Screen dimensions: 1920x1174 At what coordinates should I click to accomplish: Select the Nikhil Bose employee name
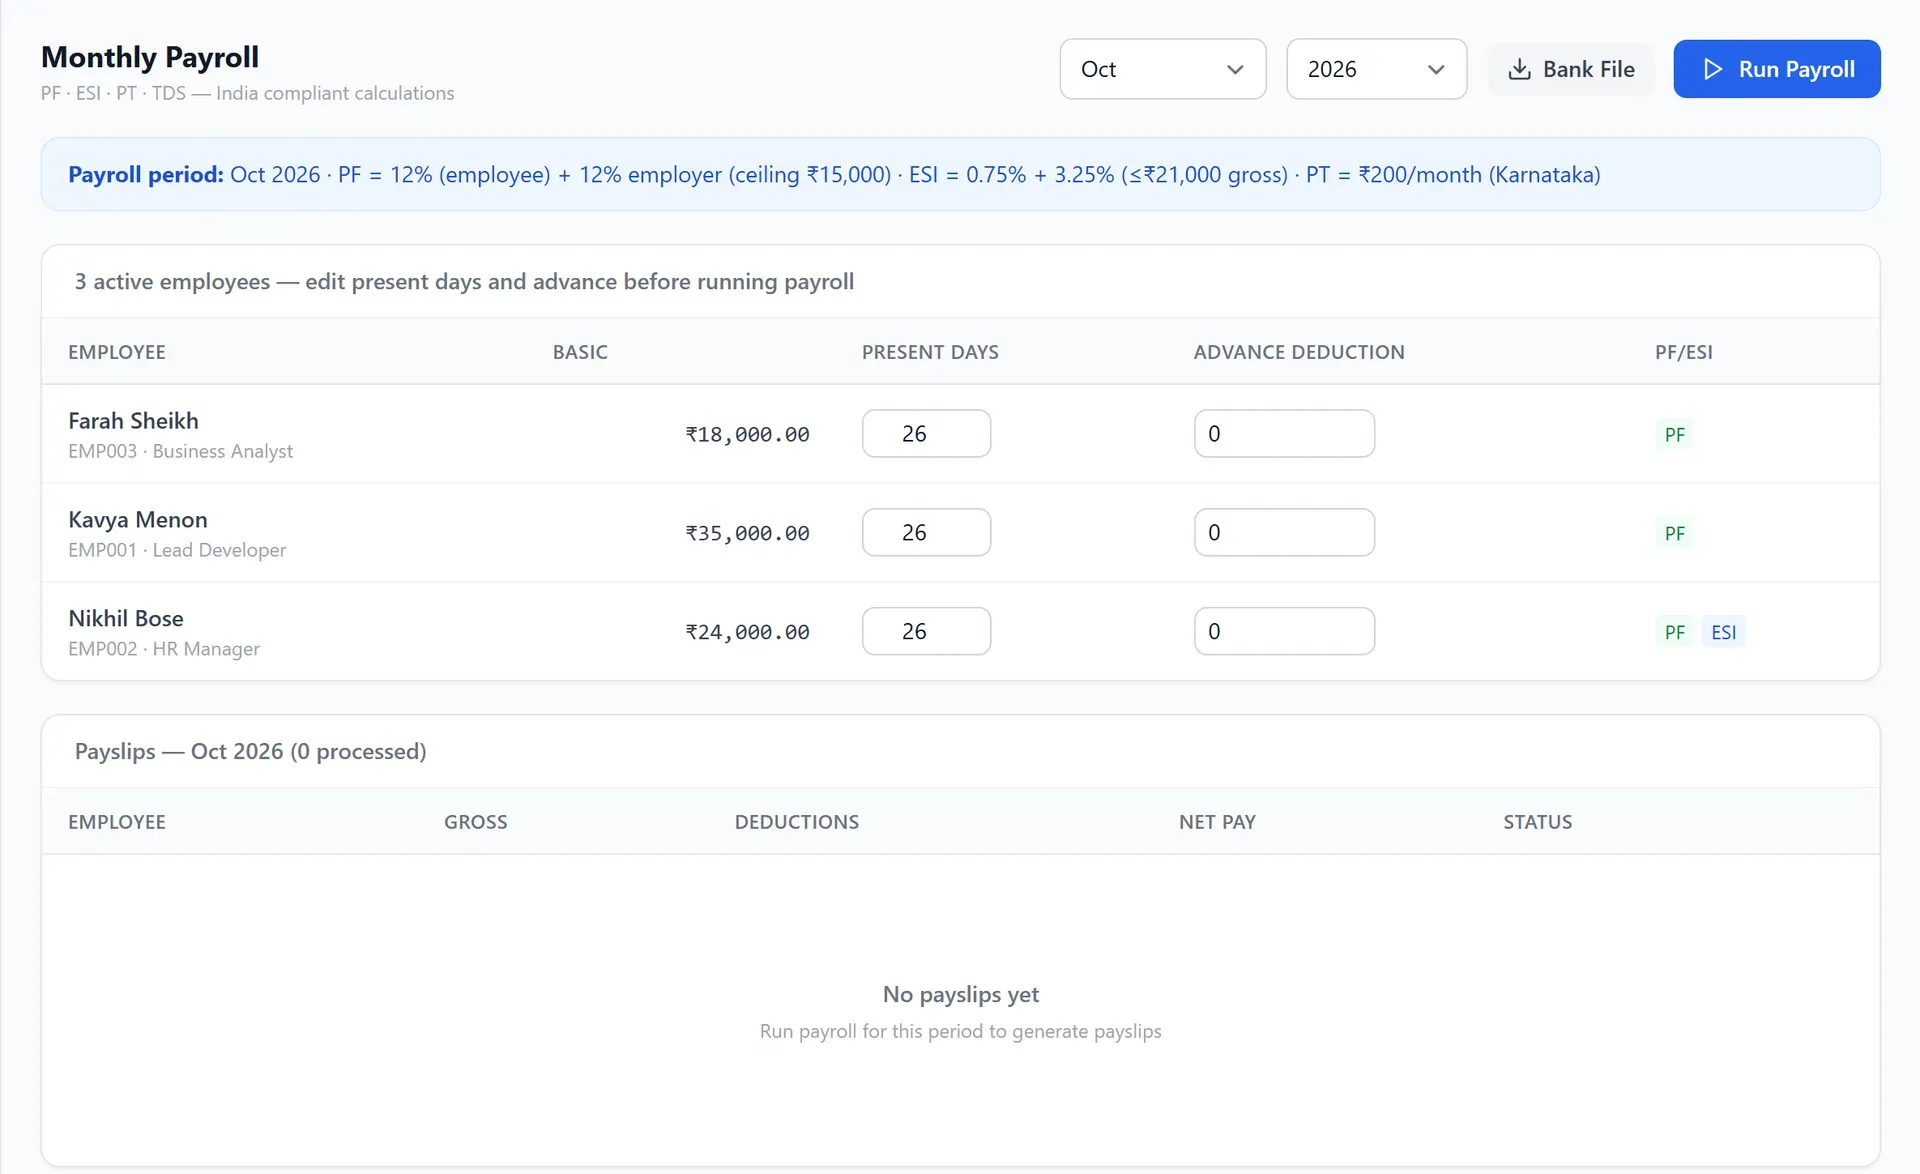(126, 618)
